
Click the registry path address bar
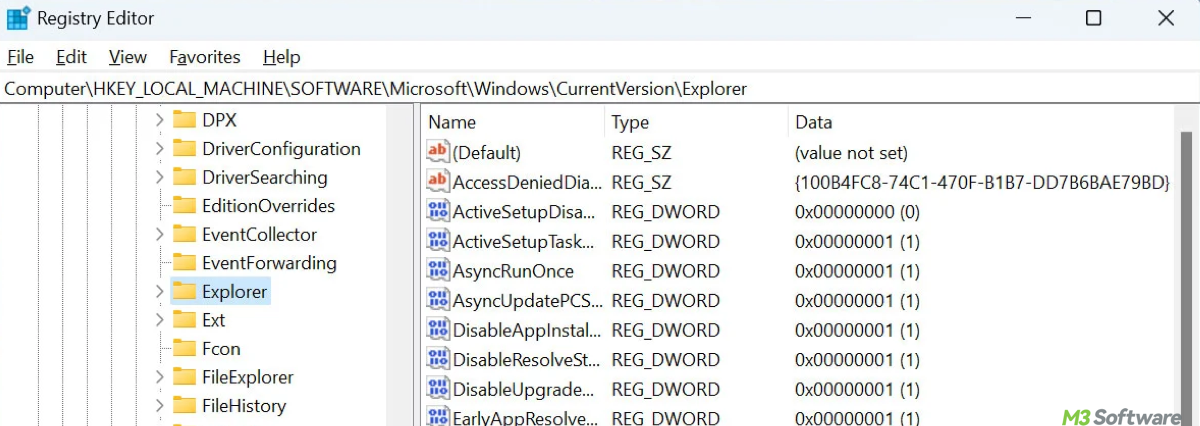[600, 88]
